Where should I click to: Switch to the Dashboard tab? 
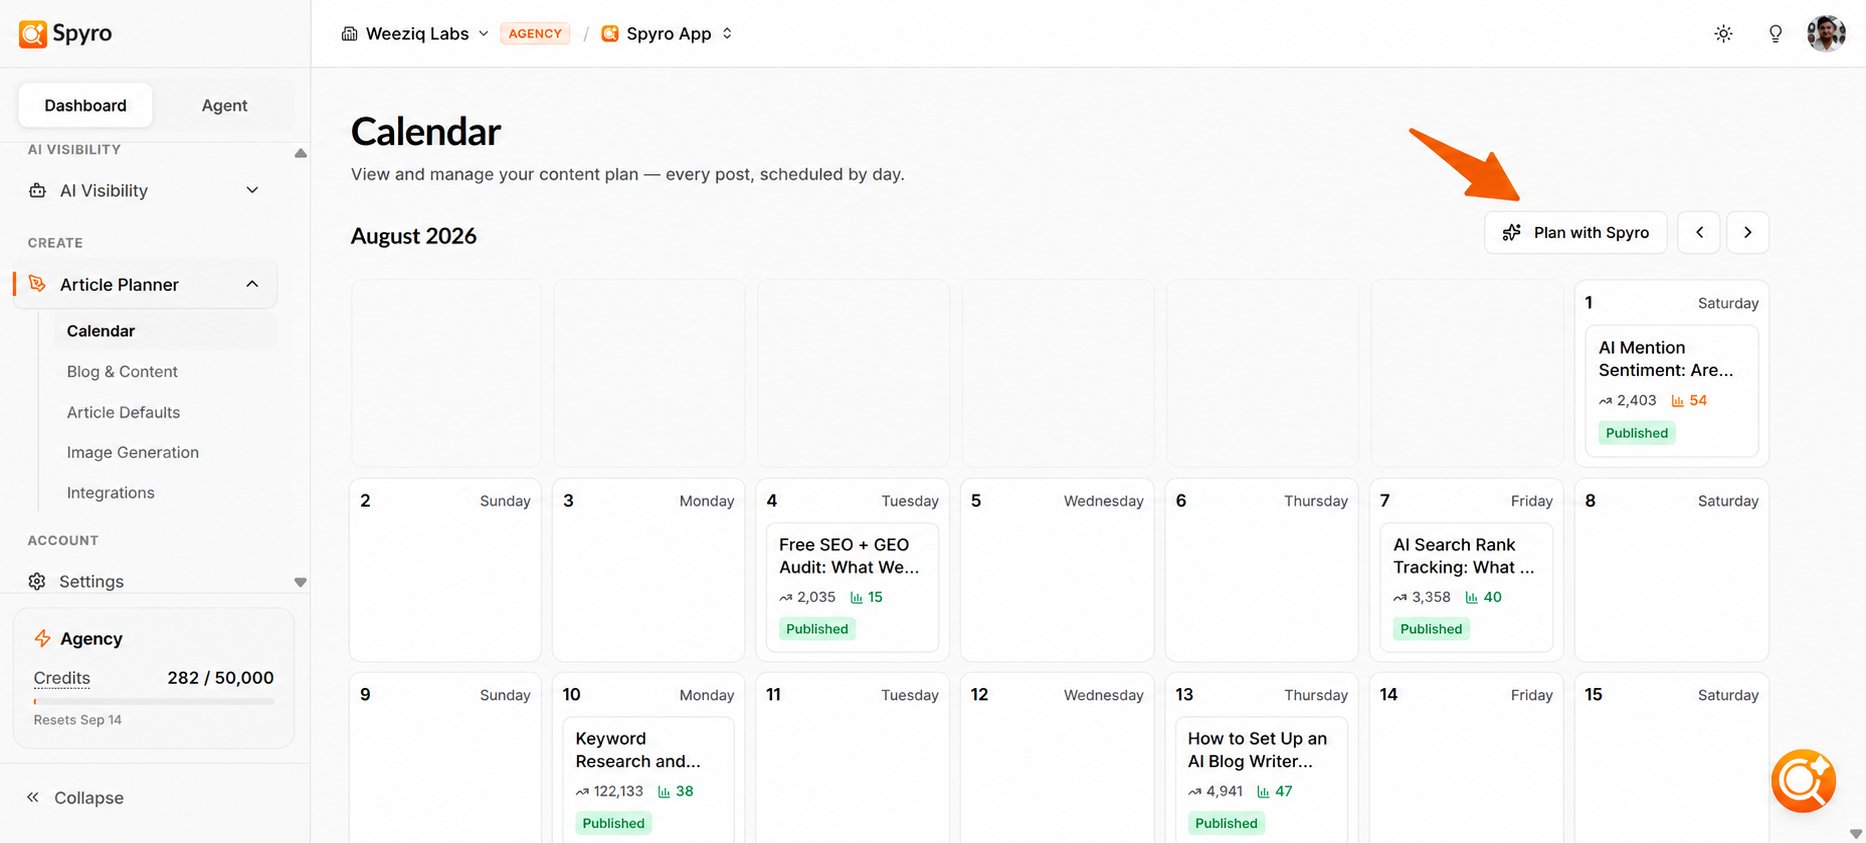pyautogui.click(x=85, y=105)
